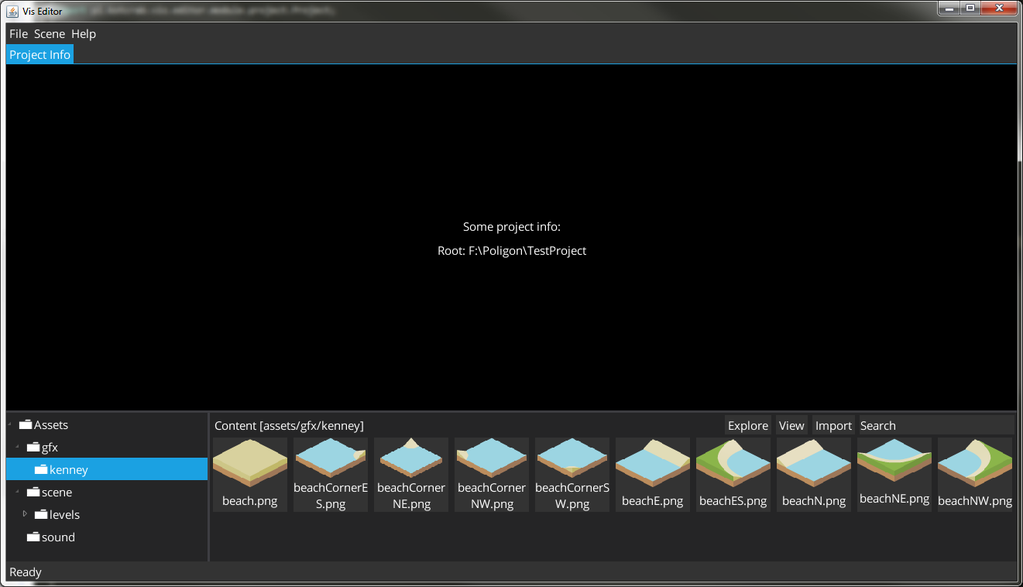Screen dimensions: 1023x587
Task: Click the Assets root folder icon
Action: point(26,425)
